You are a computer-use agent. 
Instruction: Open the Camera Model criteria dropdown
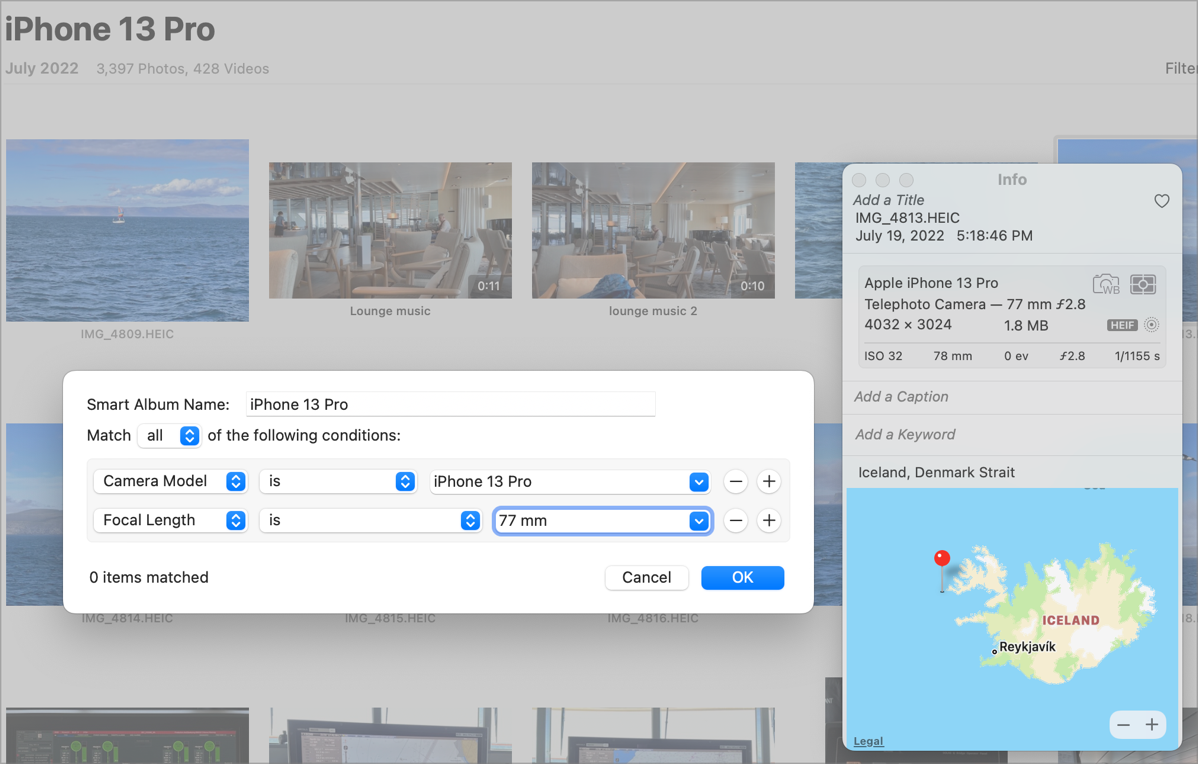coord(170,482)
